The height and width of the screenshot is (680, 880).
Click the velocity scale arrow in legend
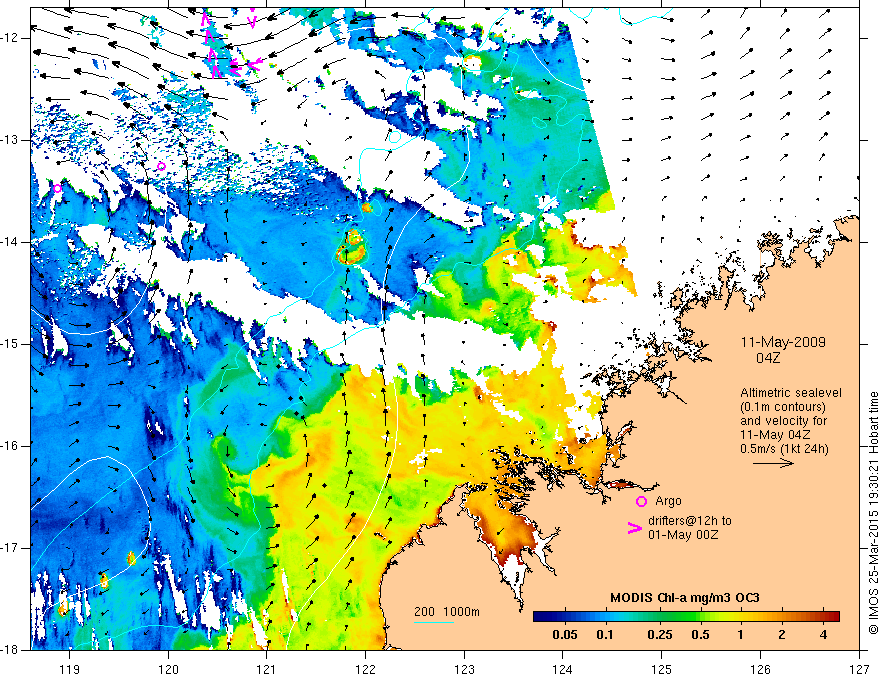[773, 463]
